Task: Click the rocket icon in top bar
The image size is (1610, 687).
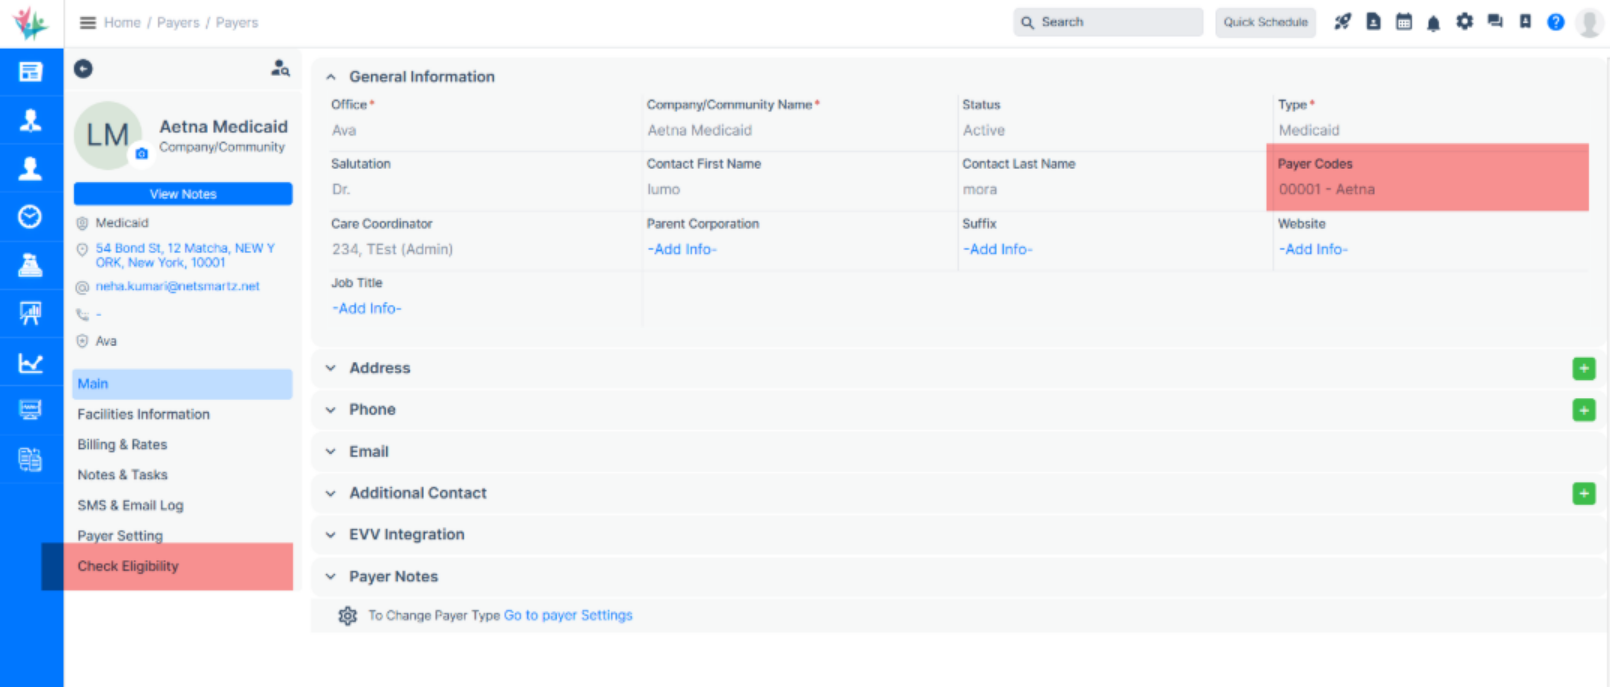Action: point(1342,21)
